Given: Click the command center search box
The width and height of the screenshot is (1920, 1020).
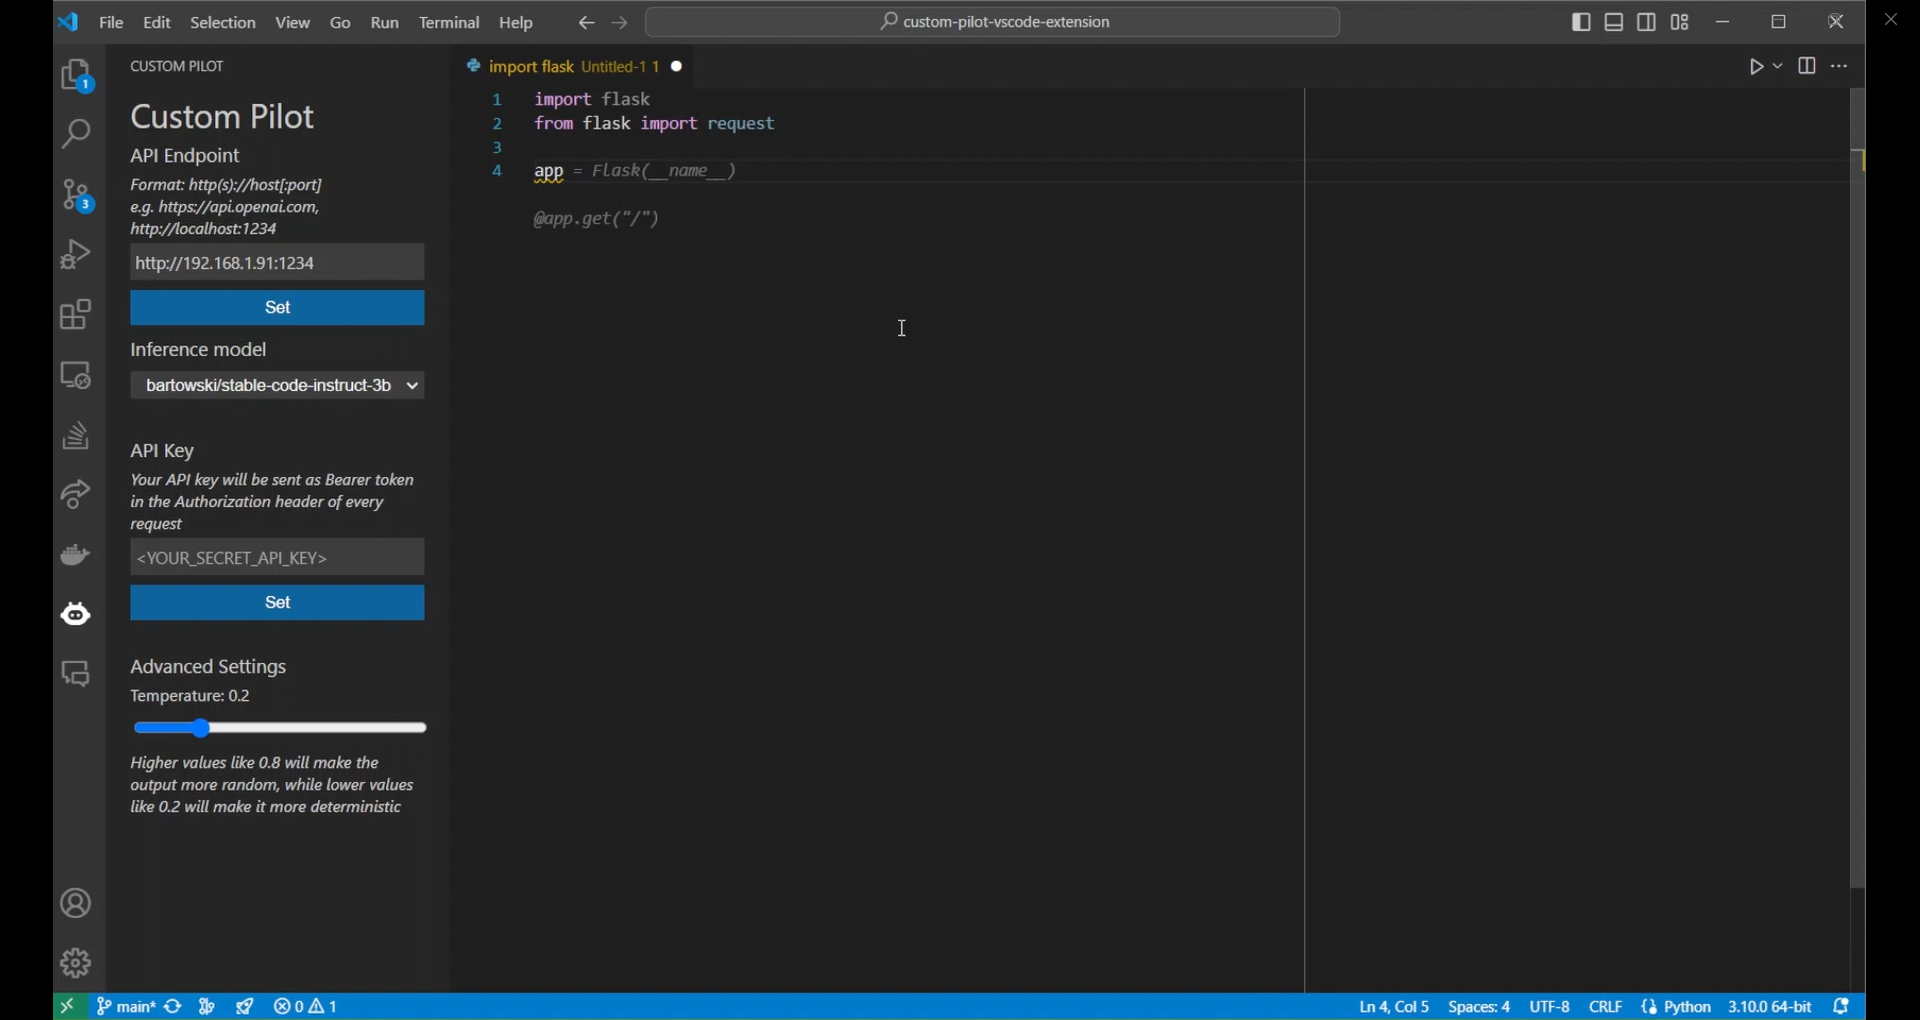Looking at the screenshot, I should (x=994, y=23).
